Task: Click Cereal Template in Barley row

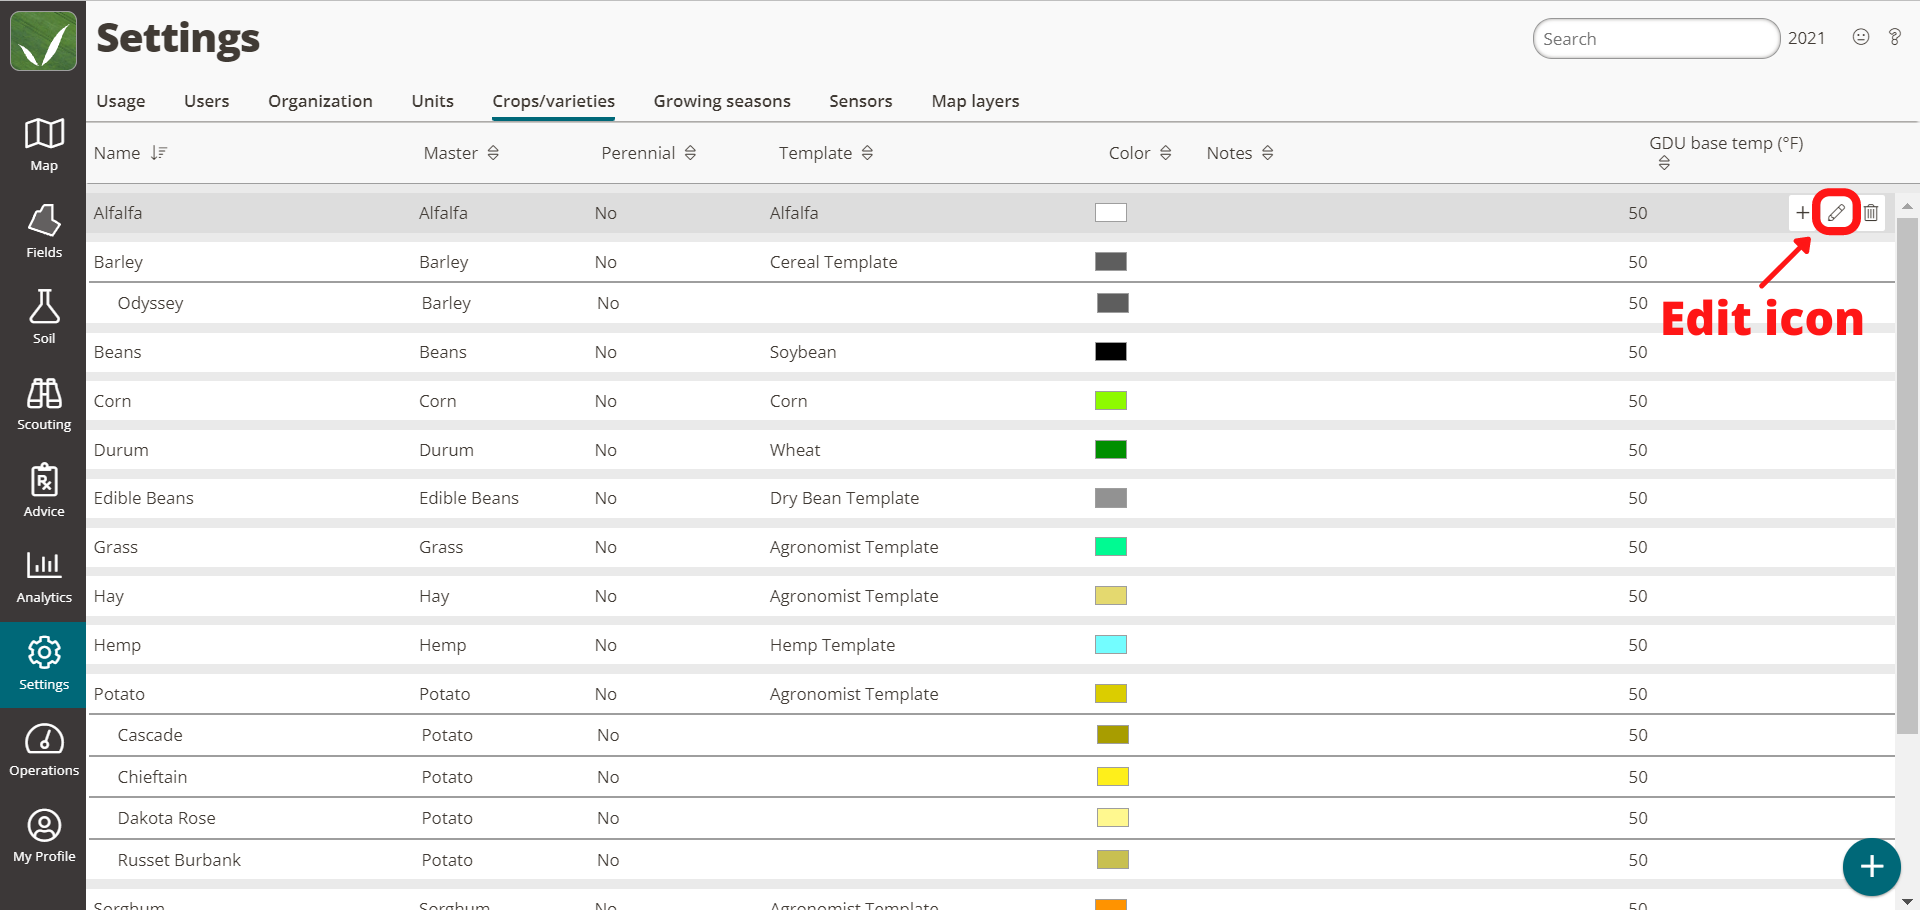Action: (833, 262)
